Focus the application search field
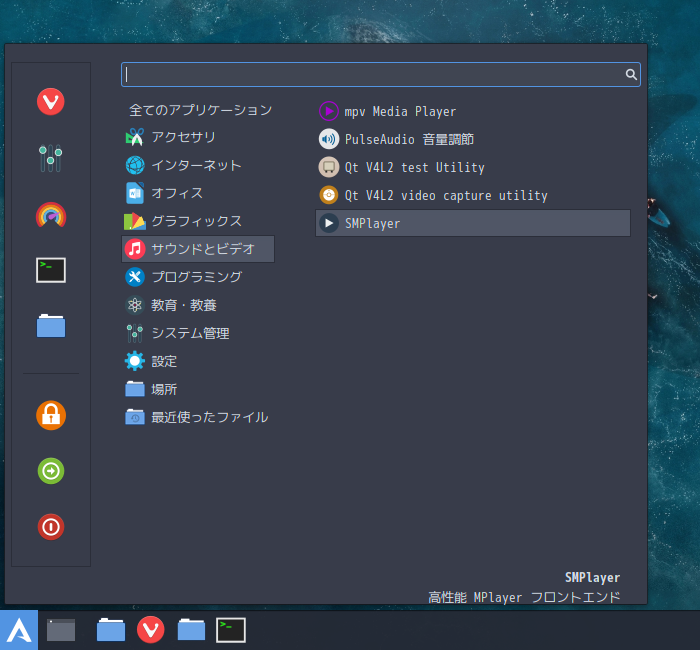 pos(381,74)
